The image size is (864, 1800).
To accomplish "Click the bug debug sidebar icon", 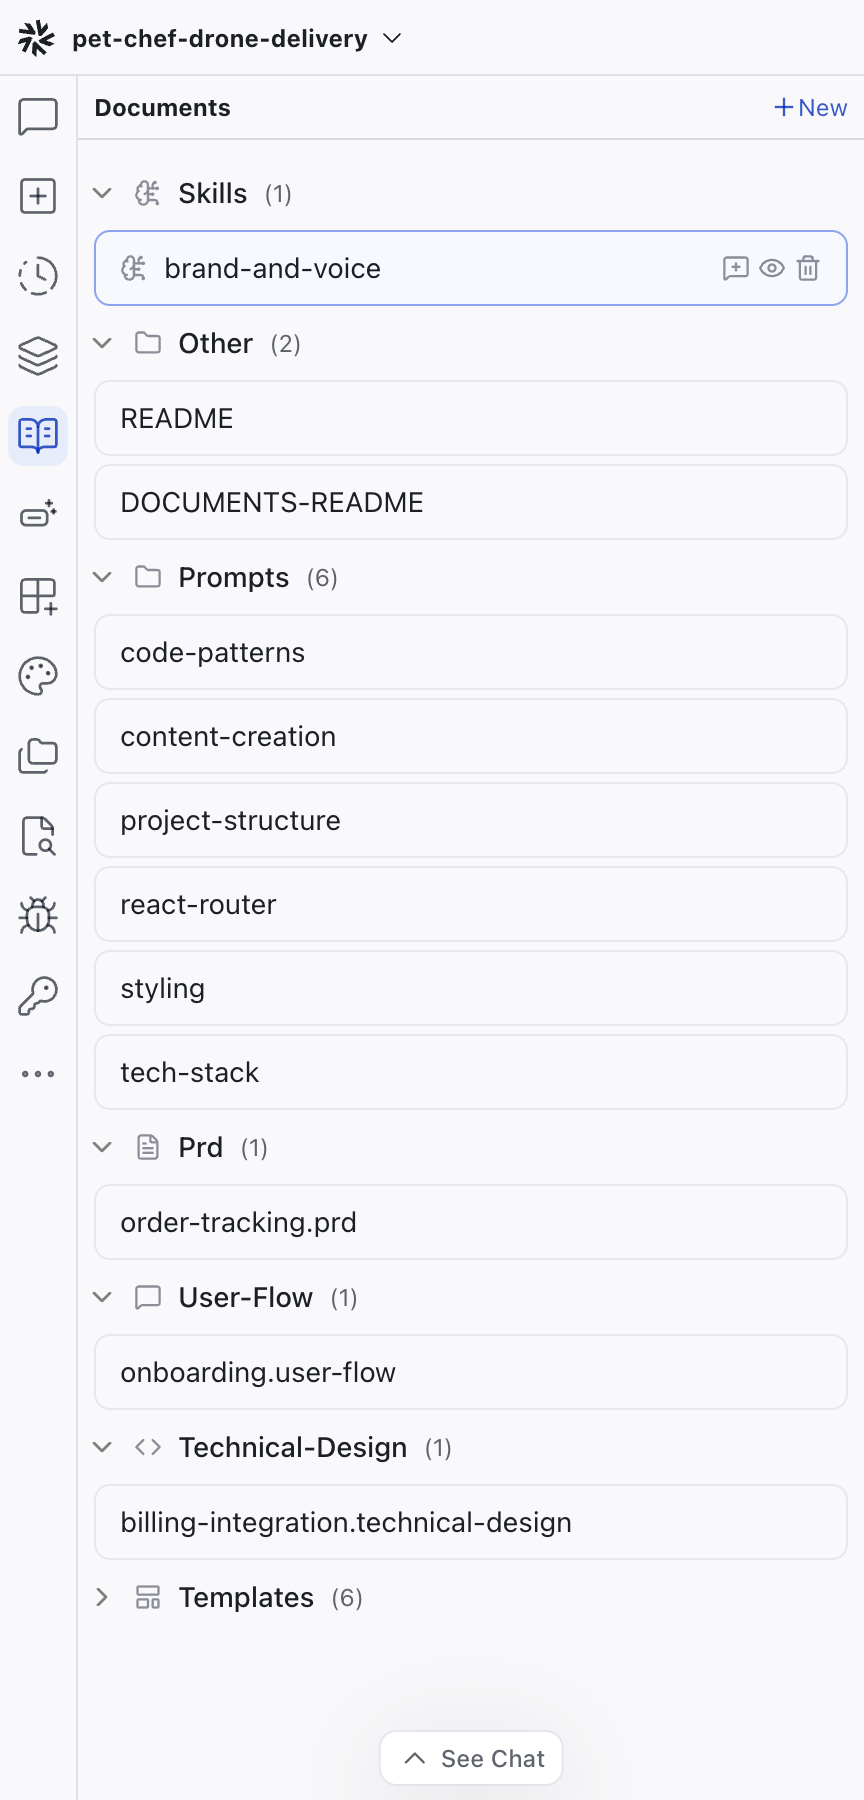I will pos(38,915).
